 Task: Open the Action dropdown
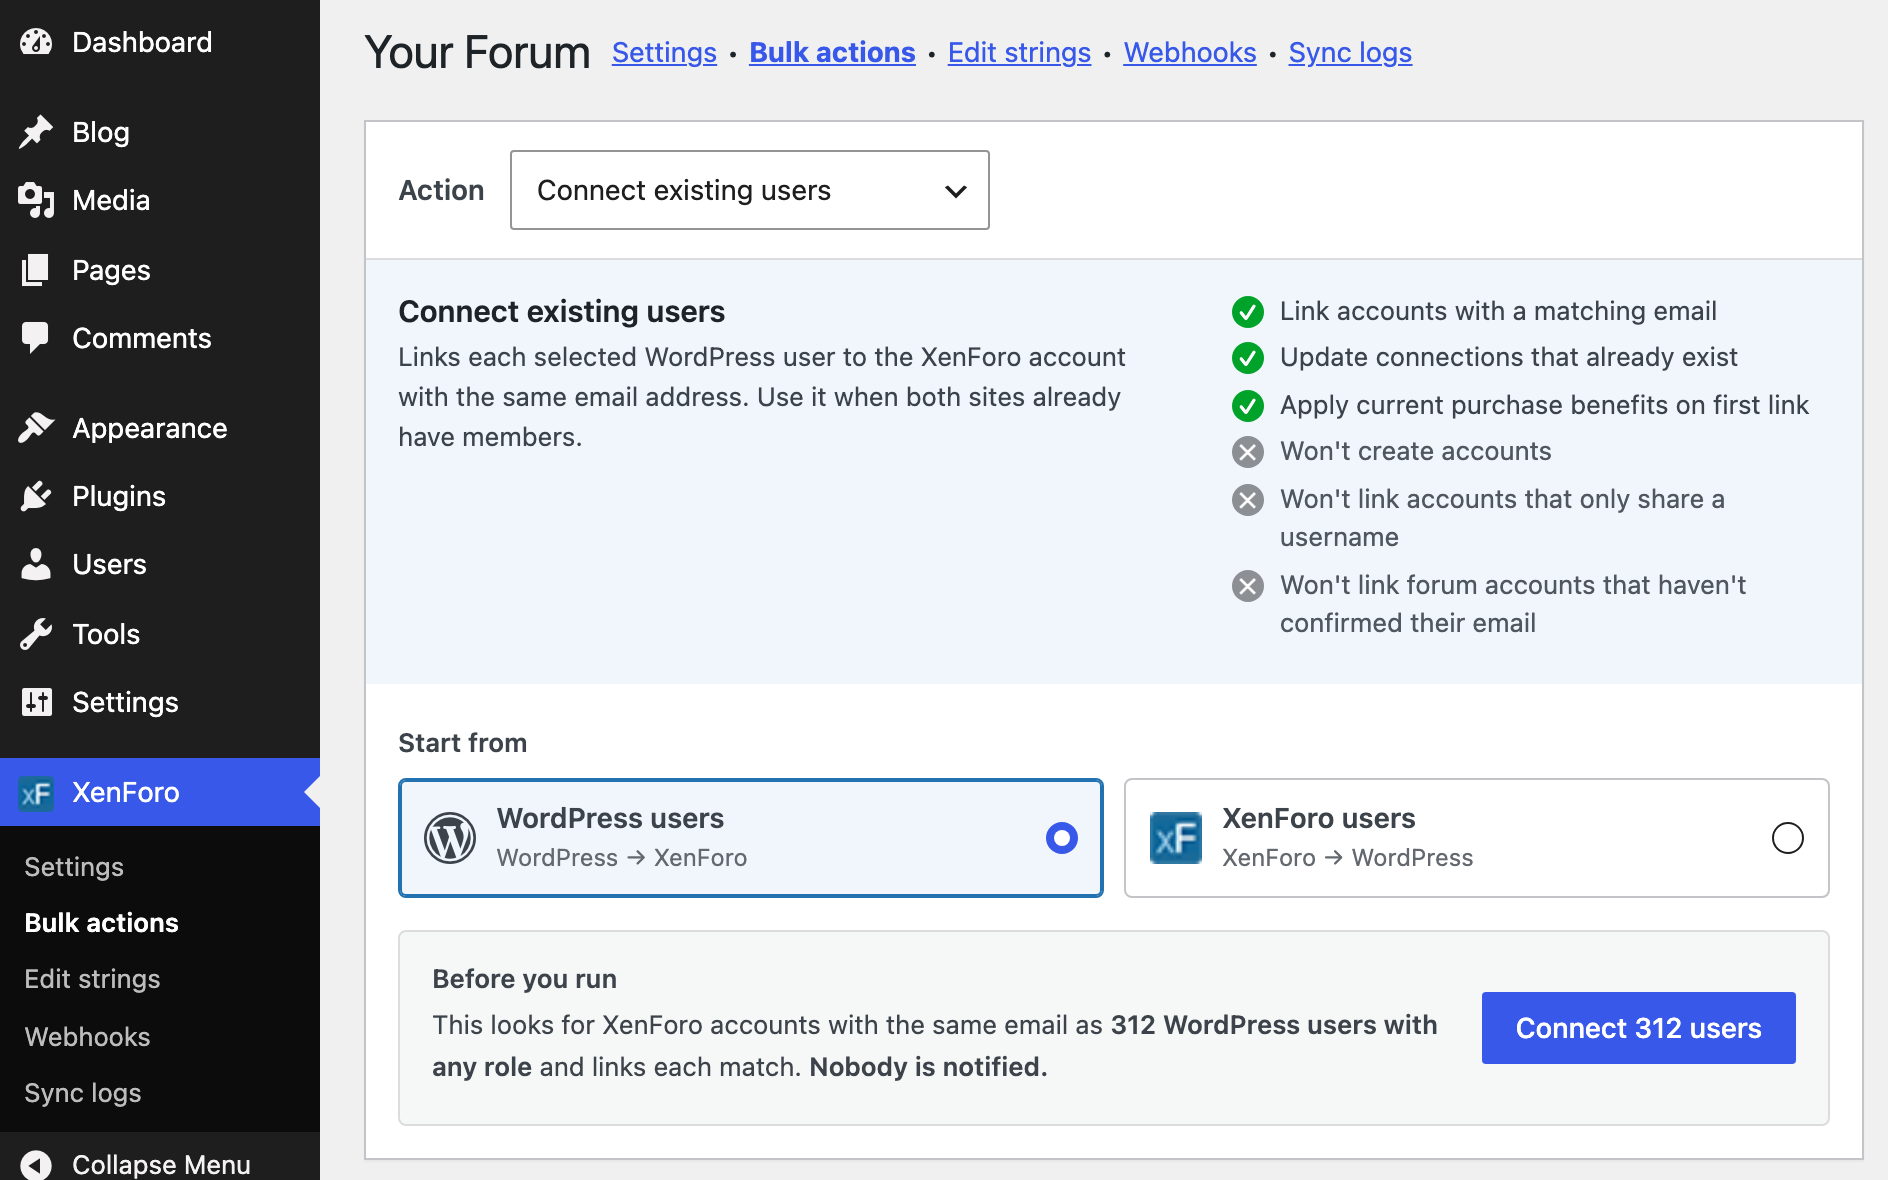click(750, 190)
